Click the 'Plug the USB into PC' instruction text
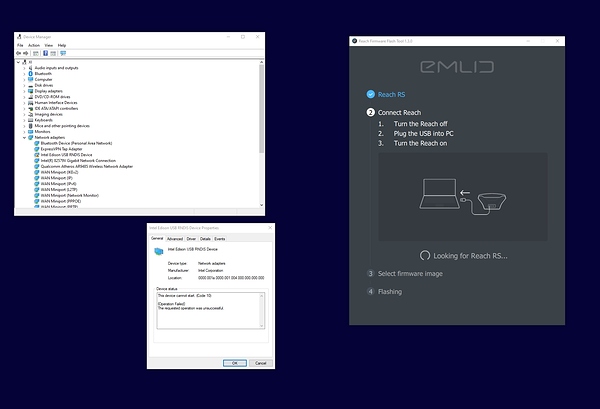 click(424, 134)
